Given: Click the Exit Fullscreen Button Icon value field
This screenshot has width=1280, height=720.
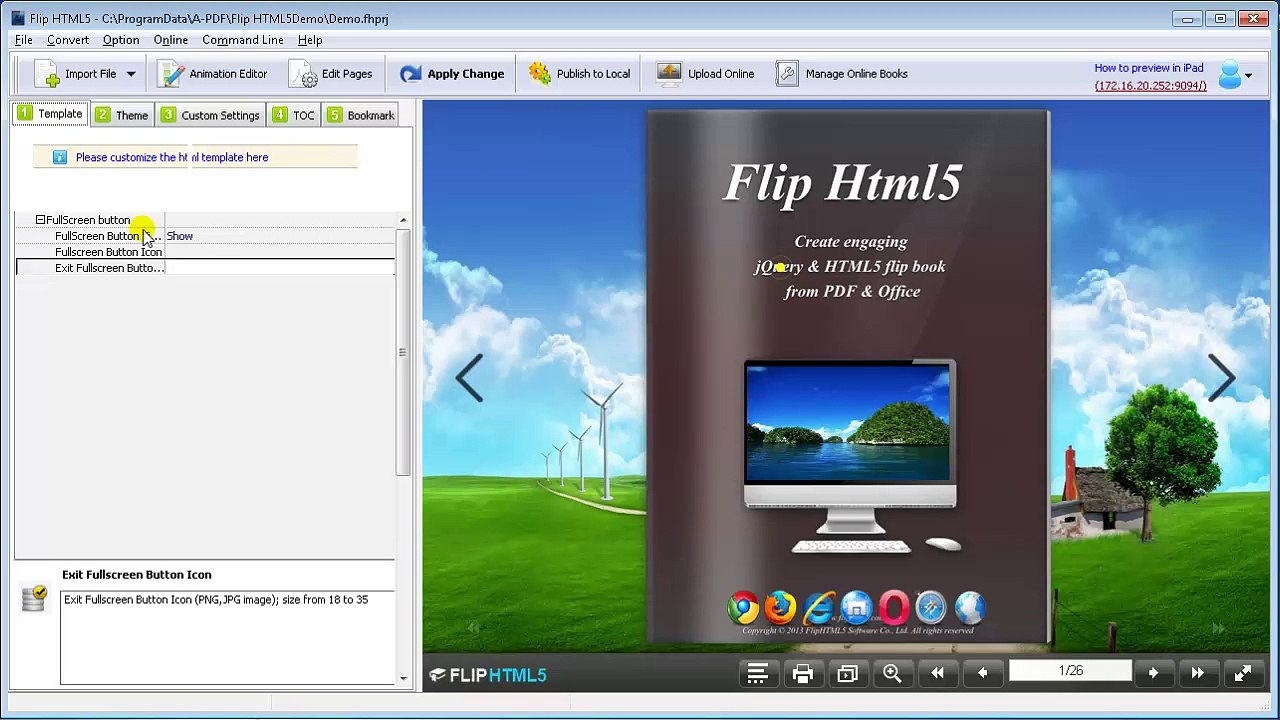Looking at the screenshot, I should point(280,268).
